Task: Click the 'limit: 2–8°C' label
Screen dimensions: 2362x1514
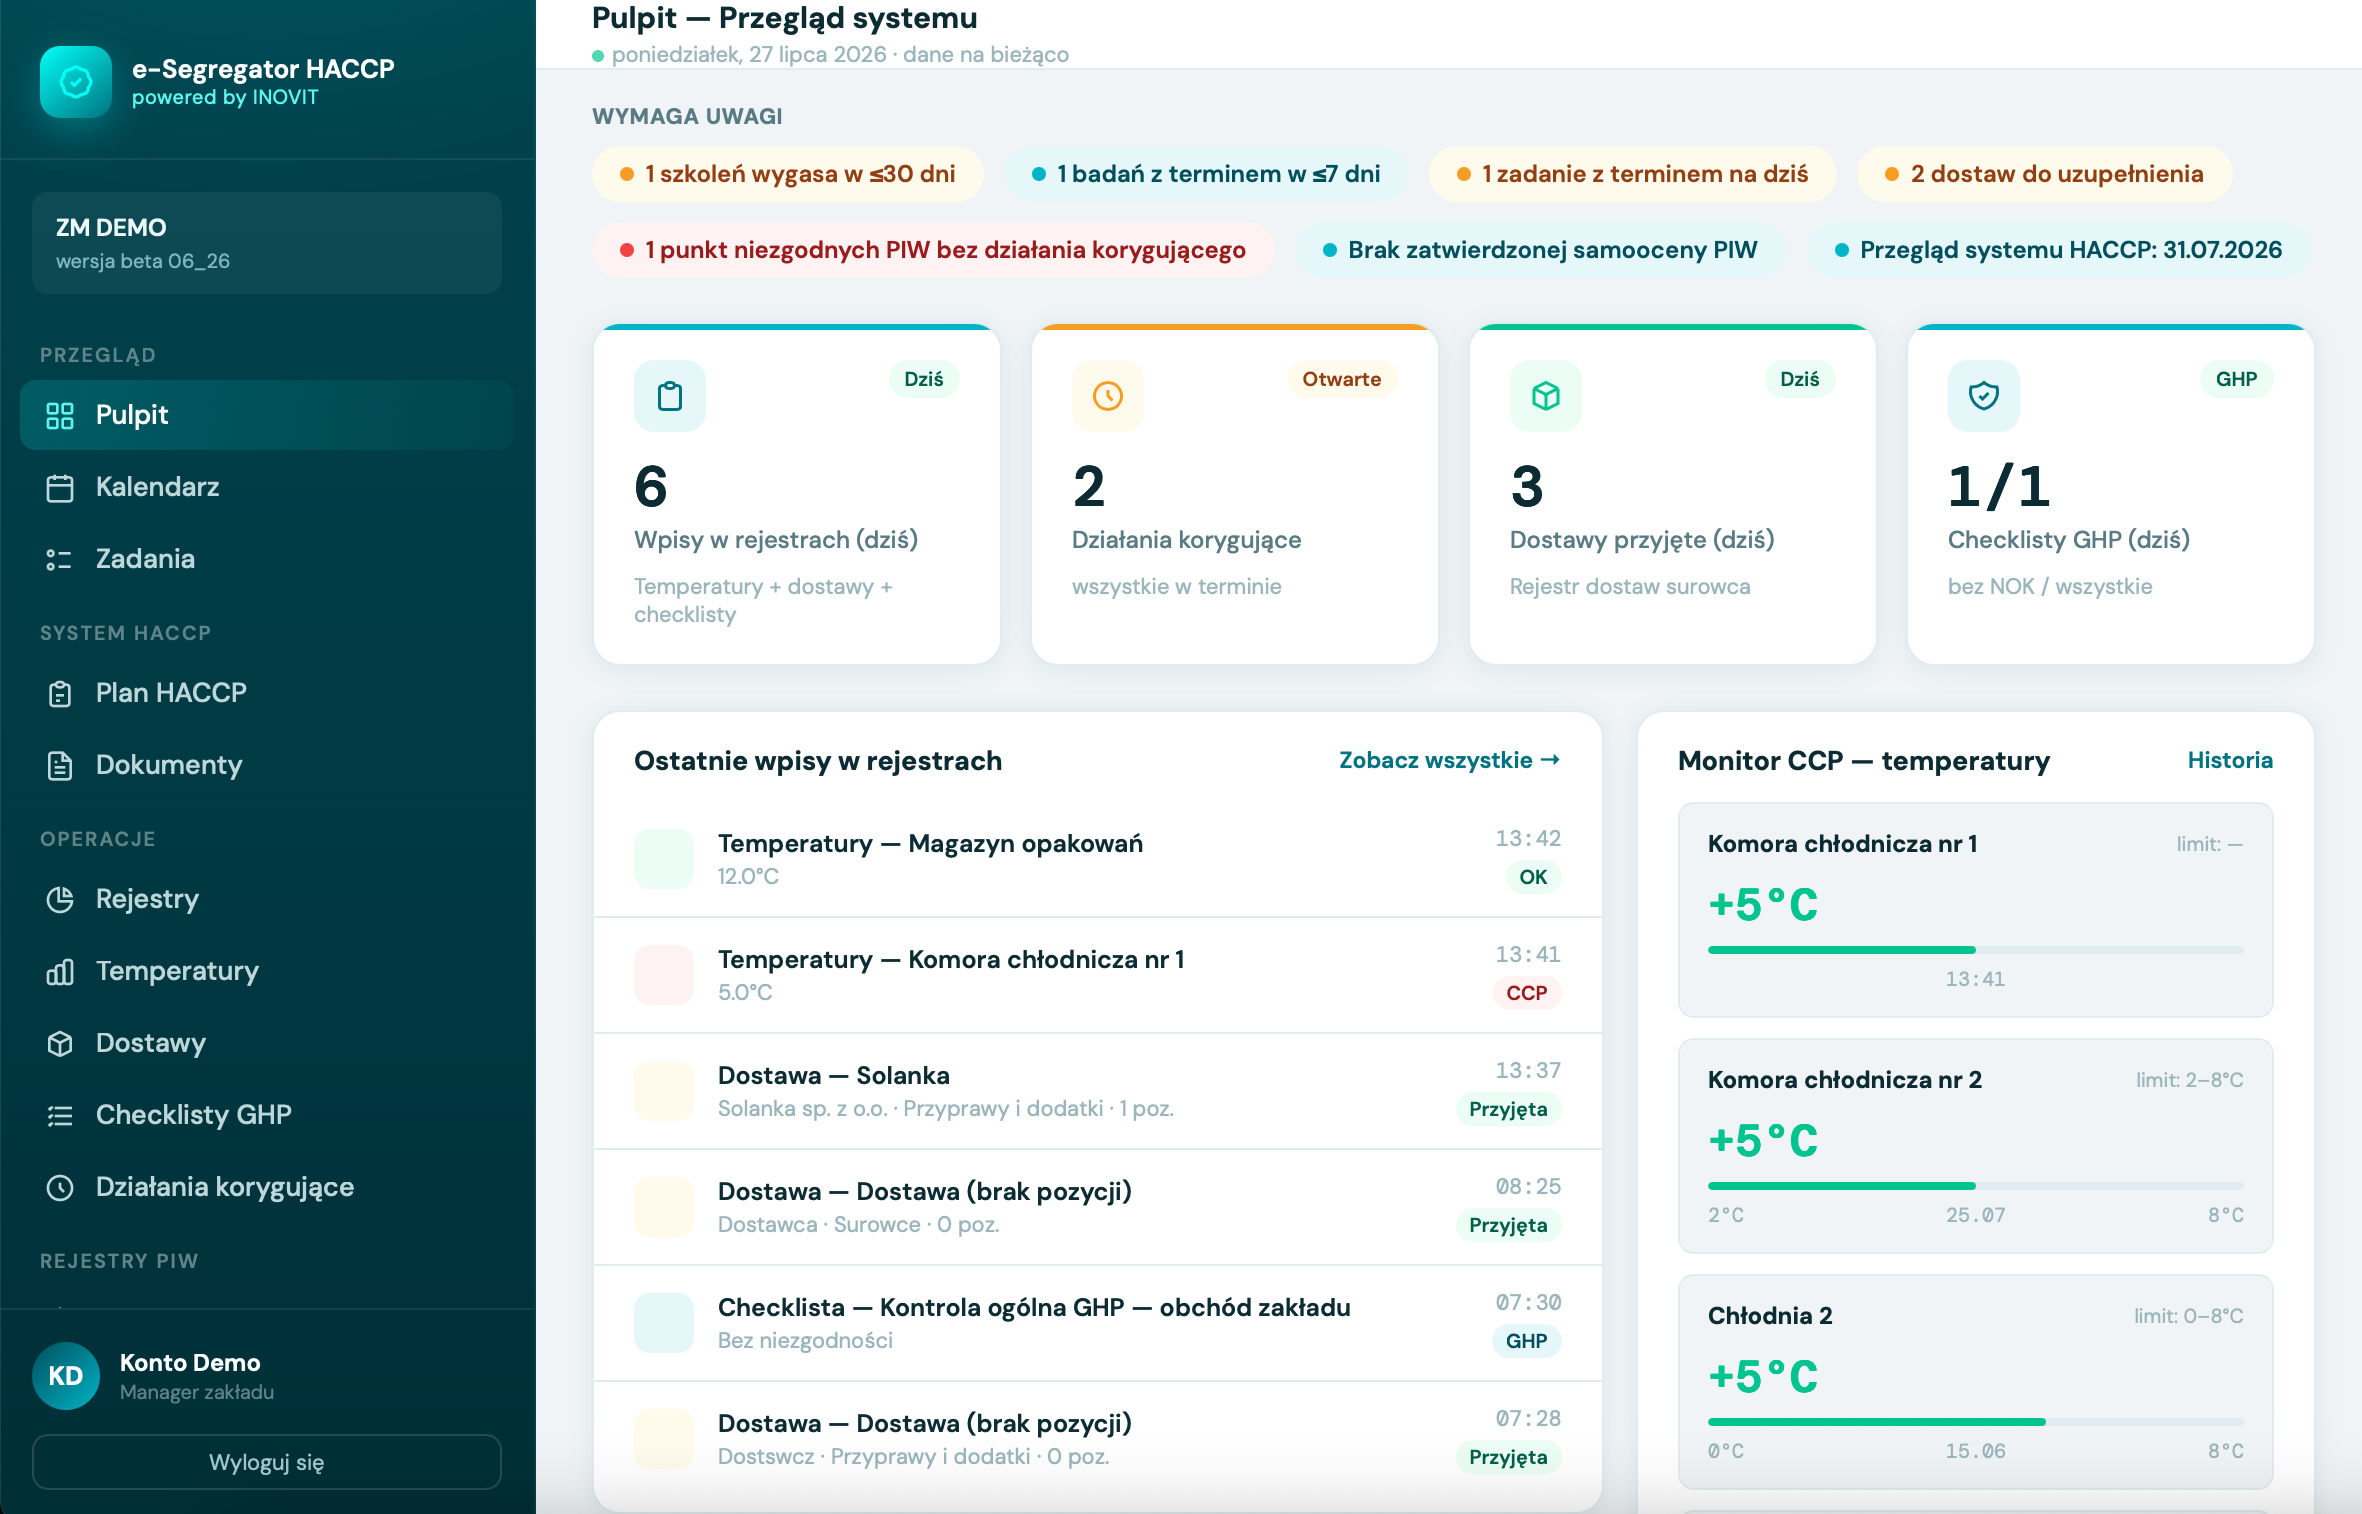Action: [x=2190, y=1080]
